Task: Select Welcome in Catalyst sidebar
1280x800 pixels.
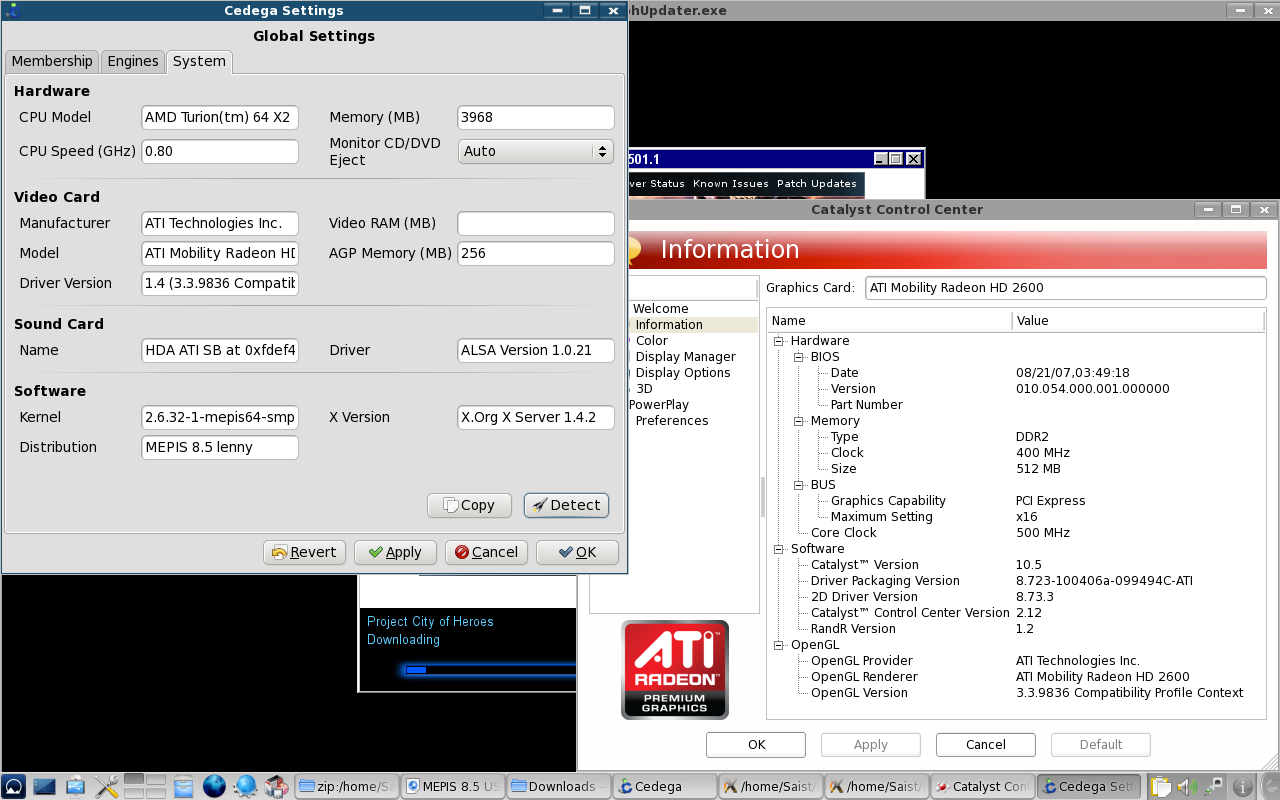Action: [x=660, y=309]
